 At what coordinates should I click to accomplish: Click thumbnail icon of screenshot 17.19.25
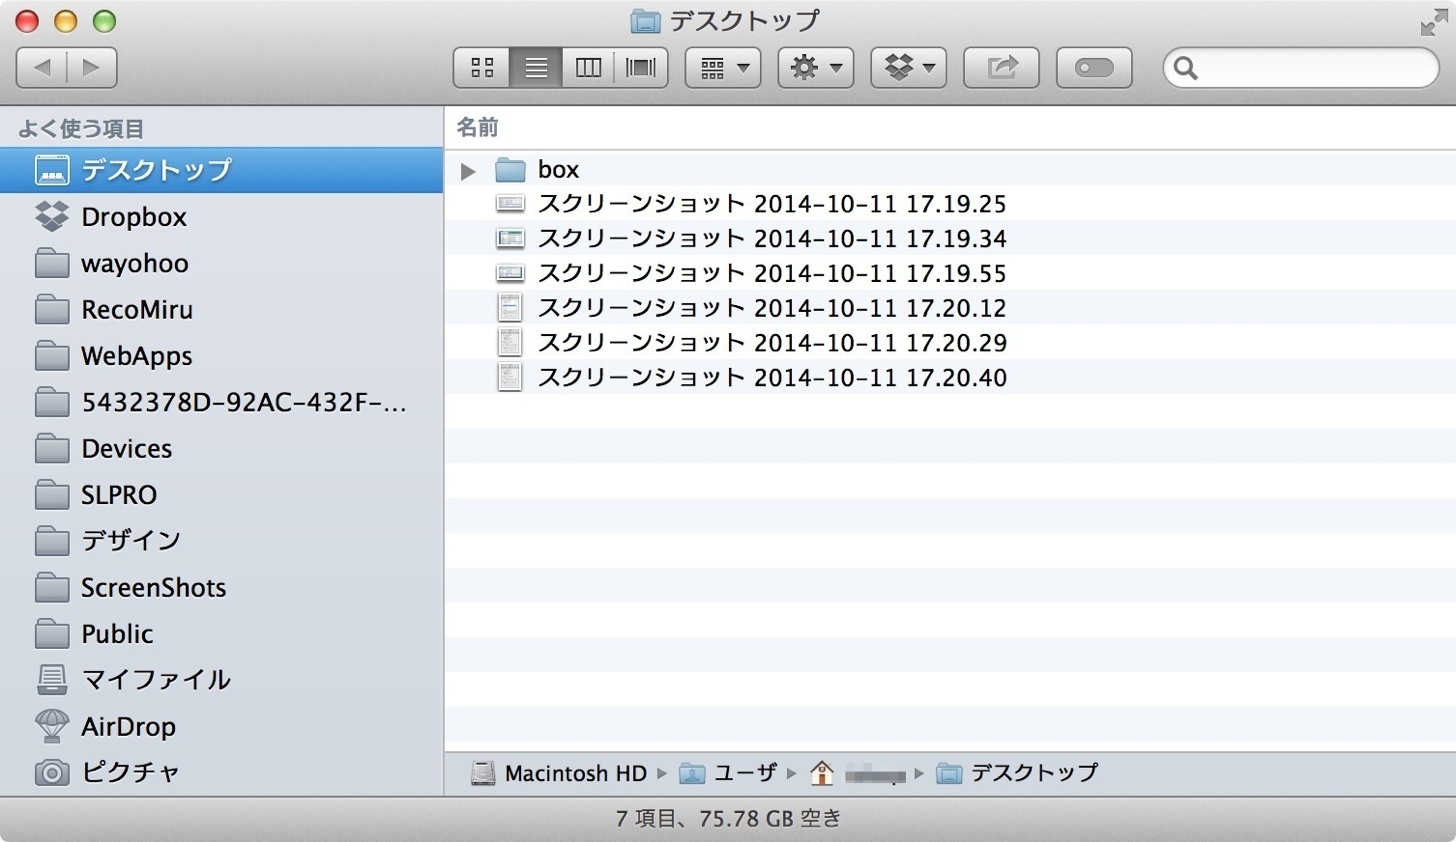510,204
